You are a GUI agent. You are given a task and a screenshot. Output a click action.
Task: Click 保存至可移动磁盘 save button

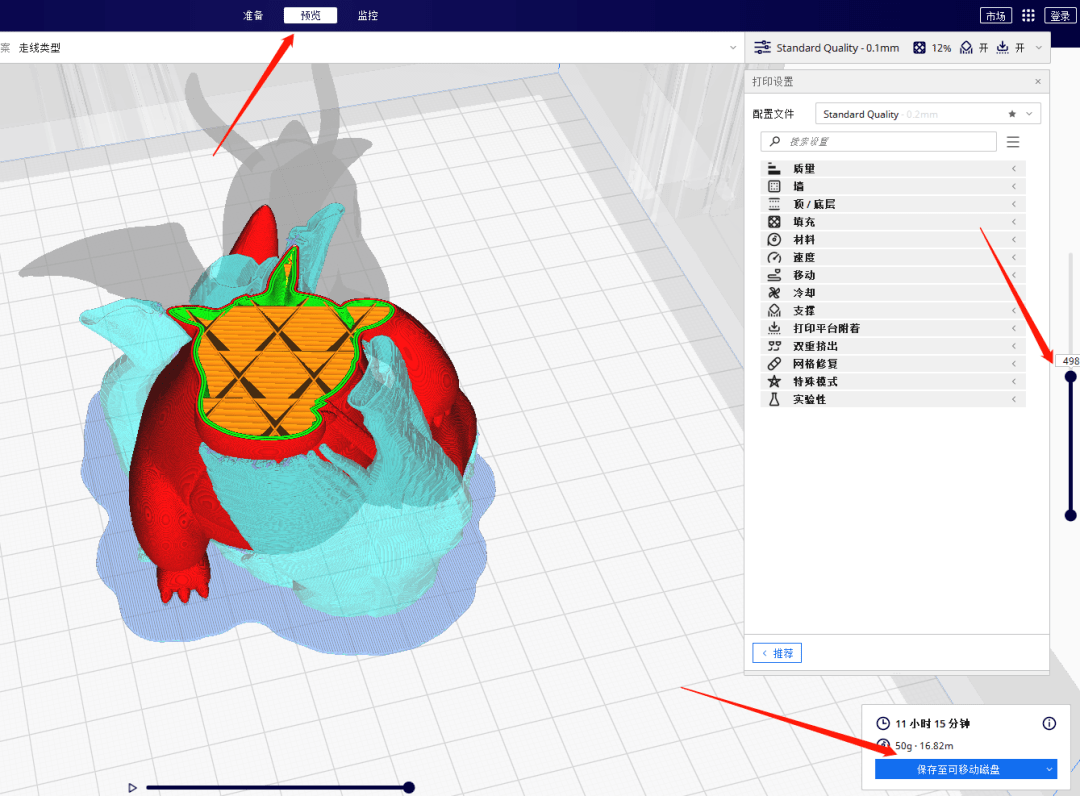tap(958, 769)
